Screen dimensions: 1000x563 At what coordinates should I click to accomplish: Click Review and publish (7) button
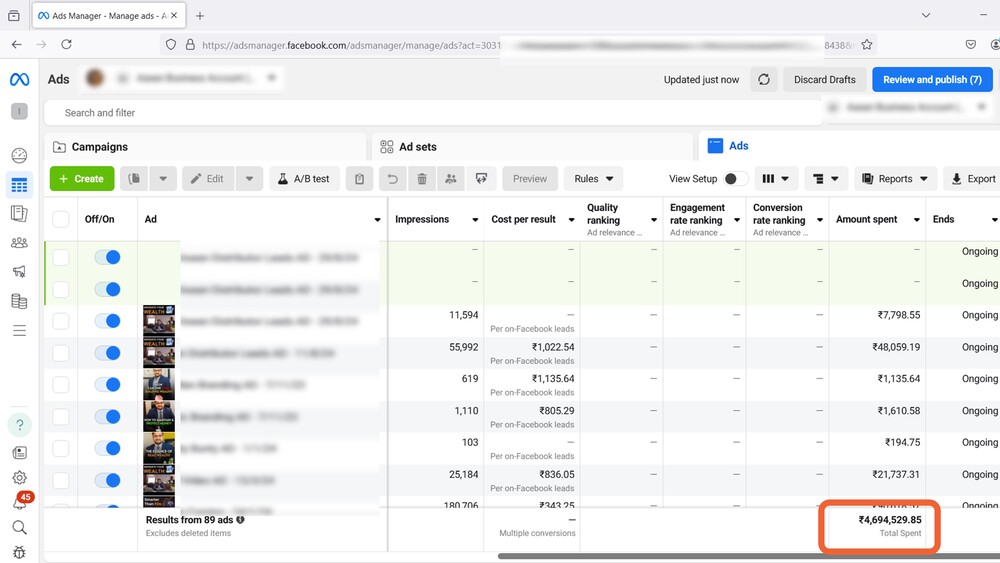(x=932, y=80)
